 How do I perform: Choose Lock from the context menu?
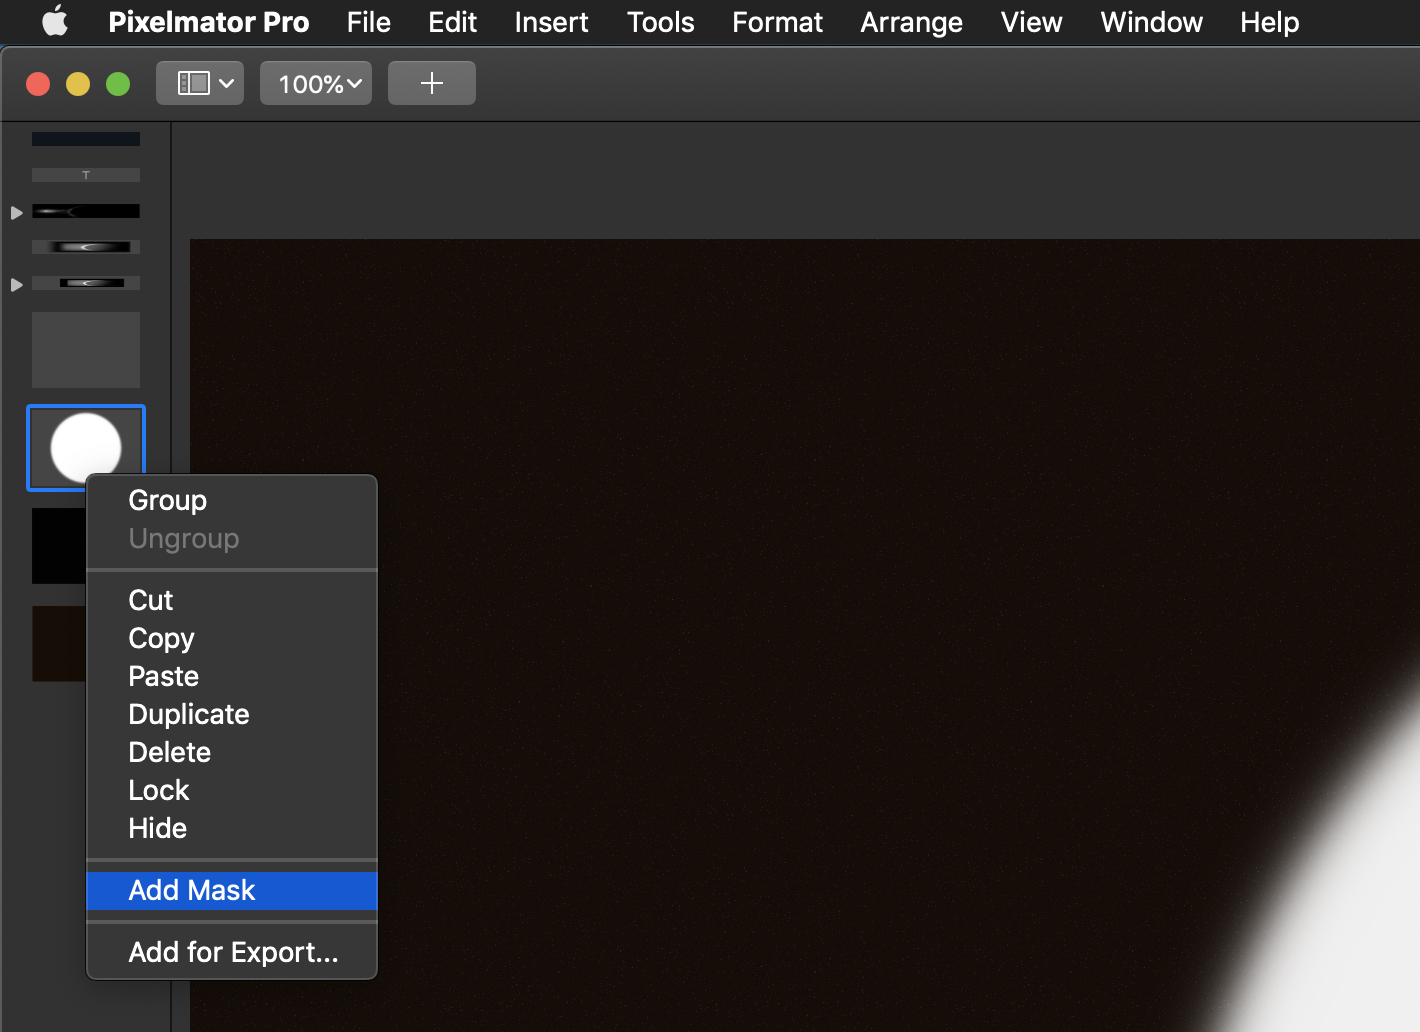232,790
